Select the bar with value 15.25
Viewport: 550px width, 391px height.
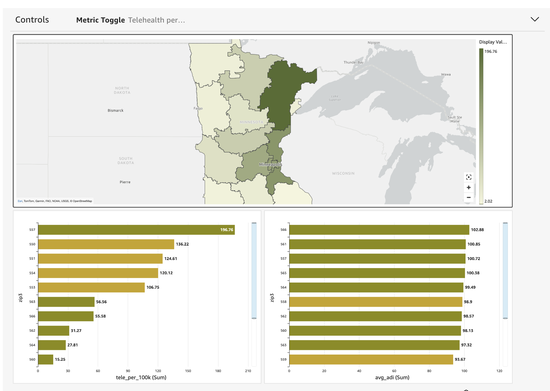[x=46, y=359]
